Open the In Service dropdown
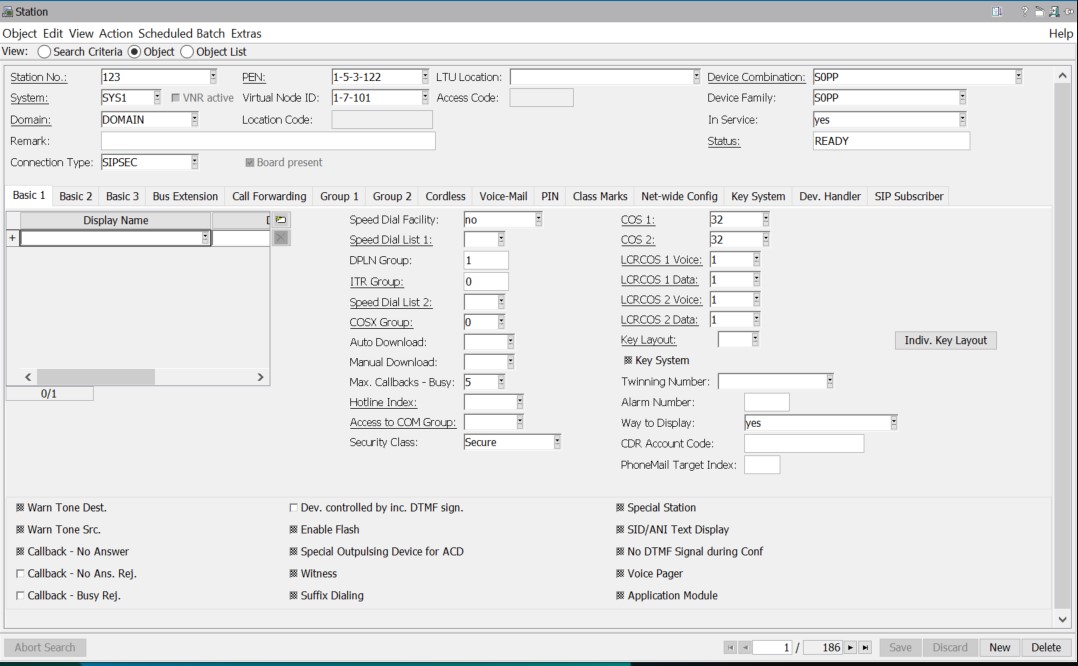1078x666 pixels. point(962,120)
